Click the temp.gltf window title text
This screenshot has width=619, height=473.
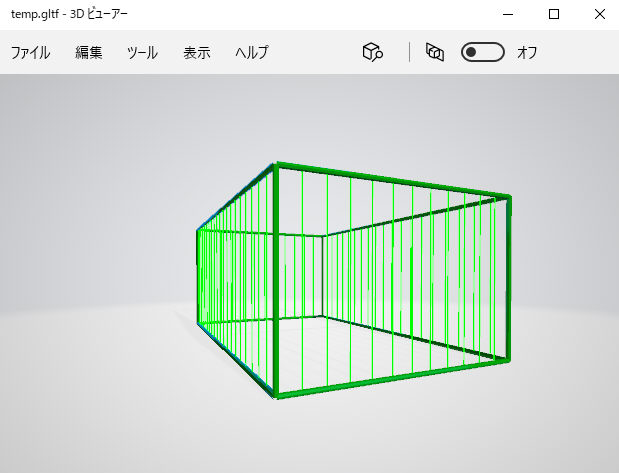[69, 14]
